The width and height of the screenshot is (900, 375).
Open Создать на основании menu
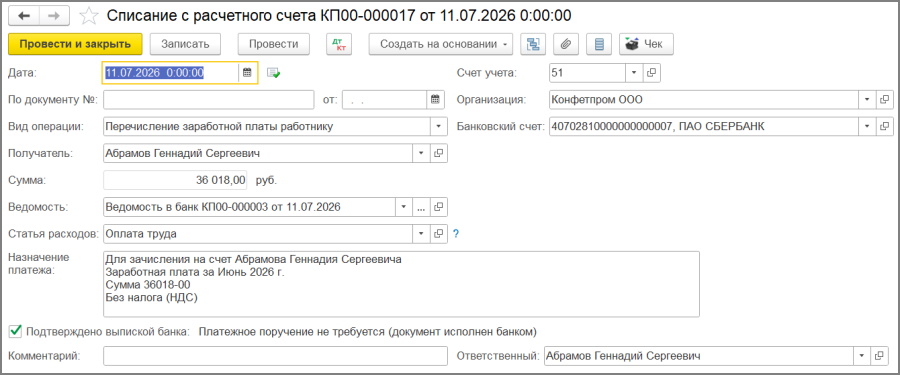click(441, 44)
